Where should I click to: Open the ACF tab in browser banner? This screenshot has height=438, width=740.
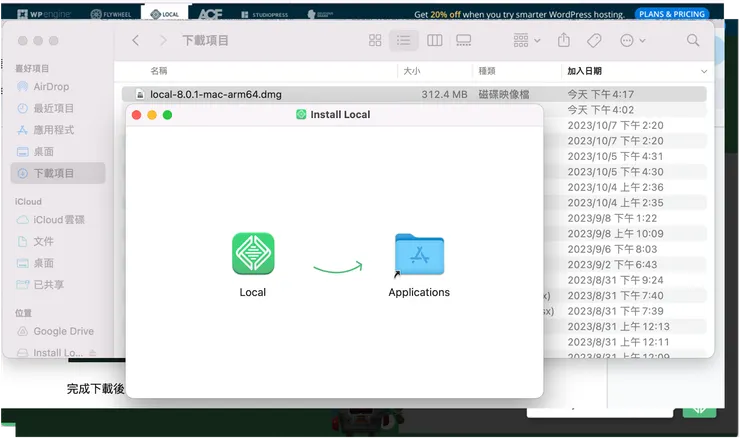pyautogui.click(x=210, y=14)
